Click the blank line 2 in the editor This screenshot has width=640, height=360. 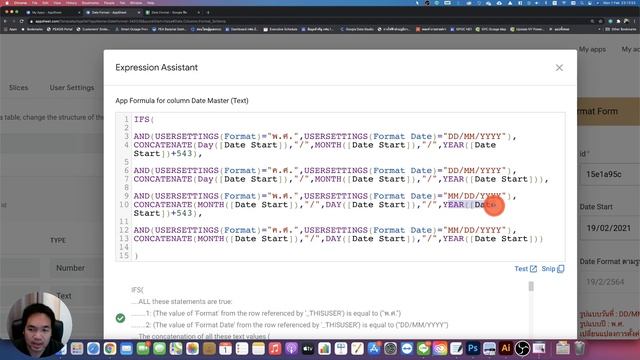pos(347,128)
